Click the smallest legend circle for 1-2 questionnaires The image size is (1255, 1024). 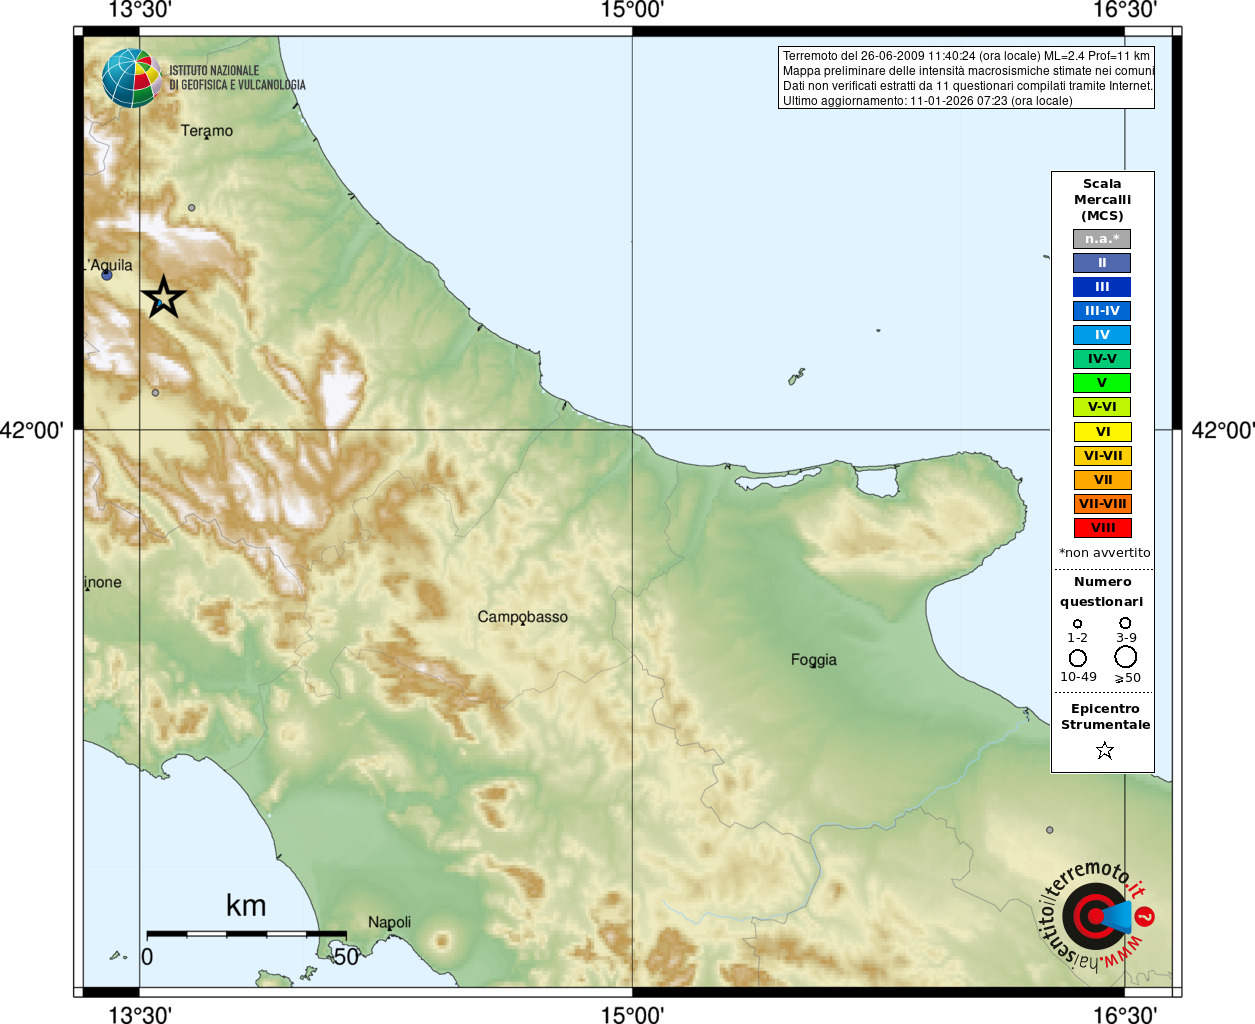[x=1077, y=624]
